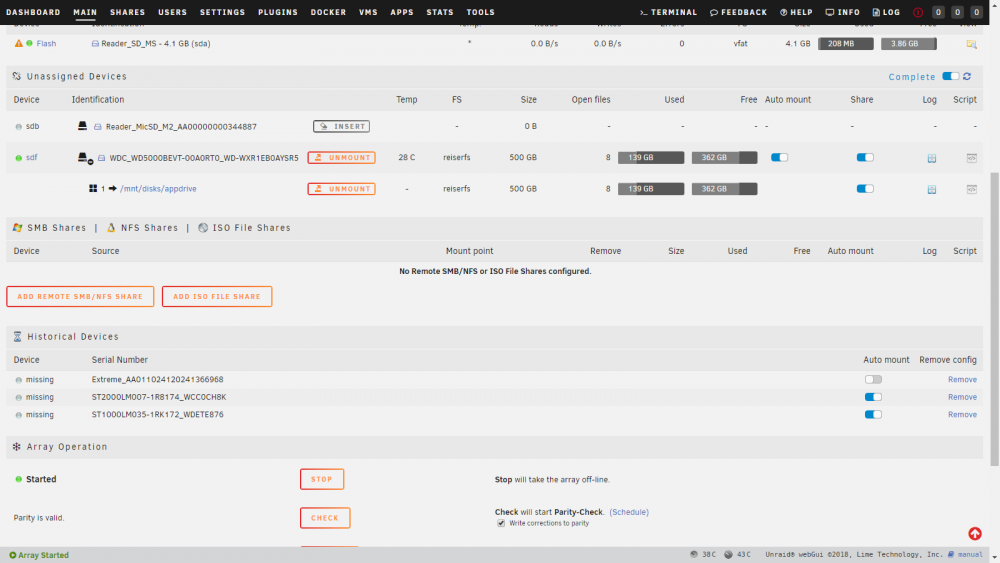
Task: Toggle Auto mount for the sdf drive
Action: 779,157
